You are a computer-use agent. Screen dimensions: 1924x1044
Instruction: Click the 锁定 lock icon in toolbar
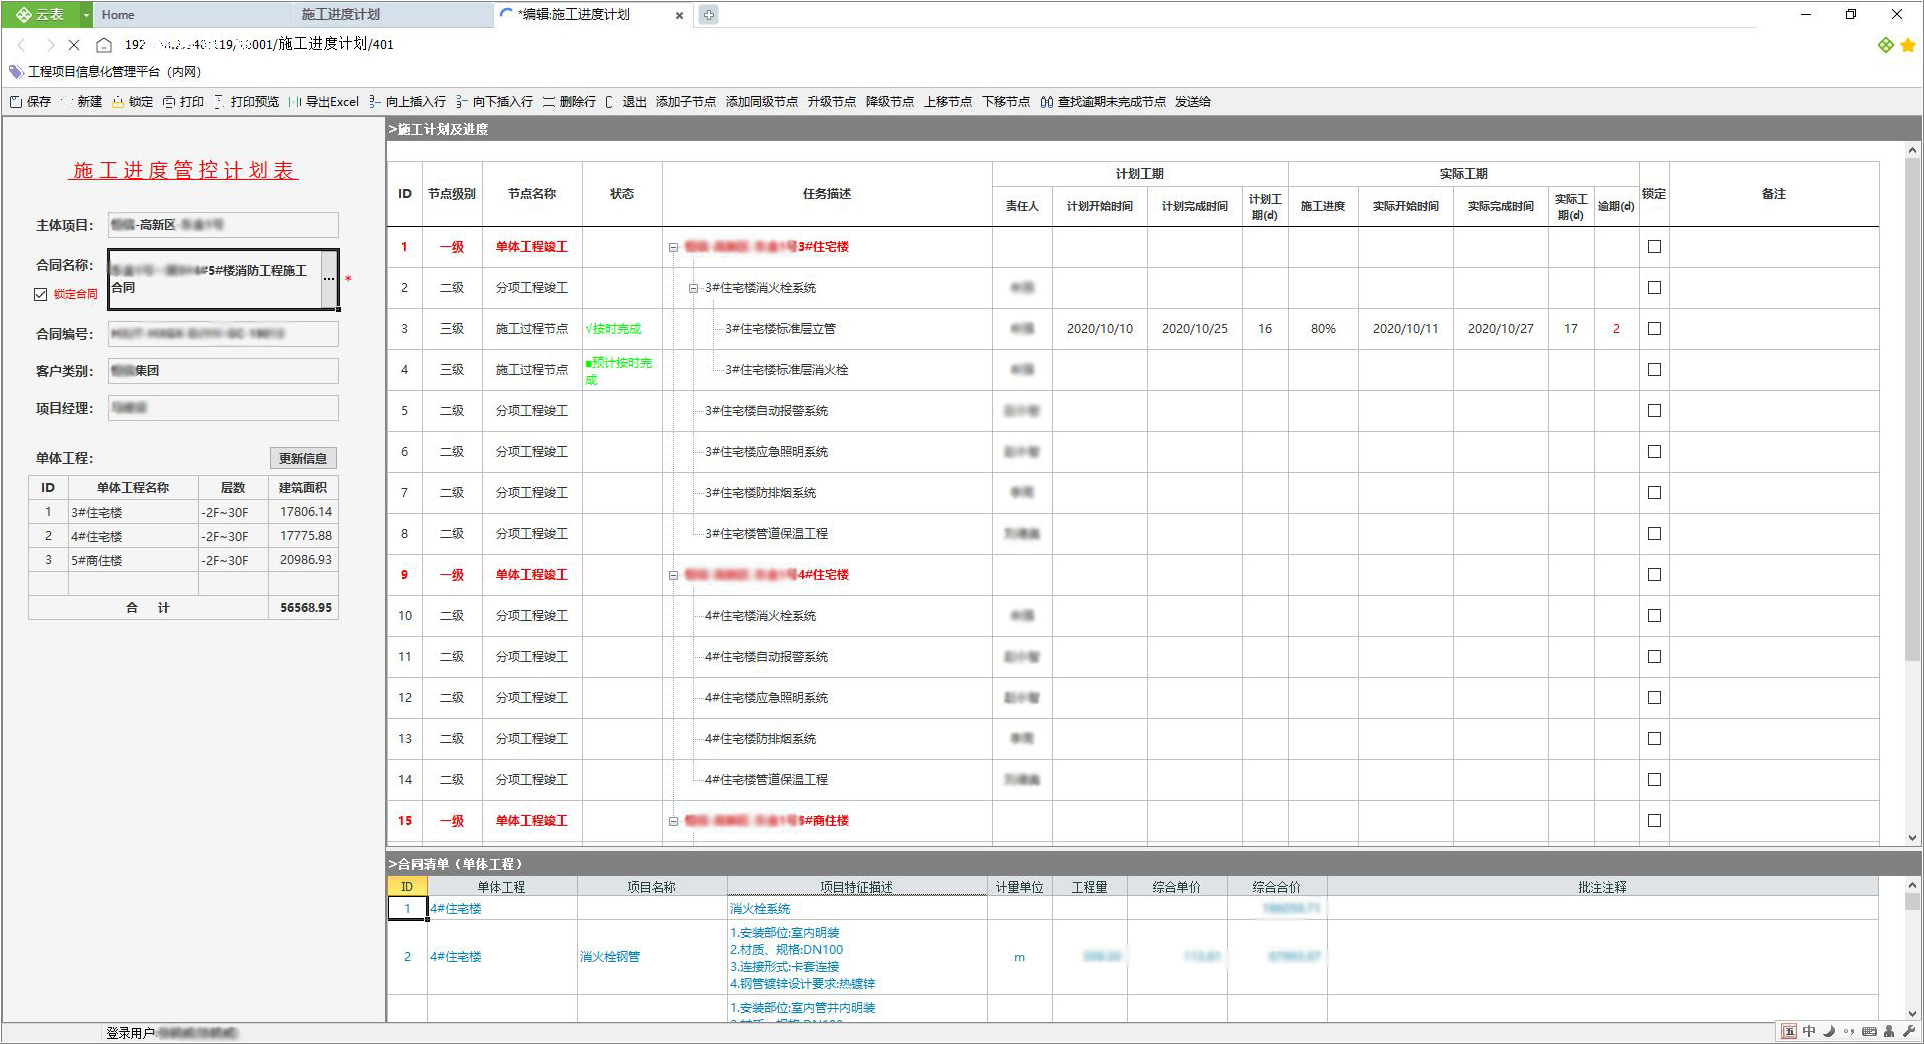(x=118, y=102)
